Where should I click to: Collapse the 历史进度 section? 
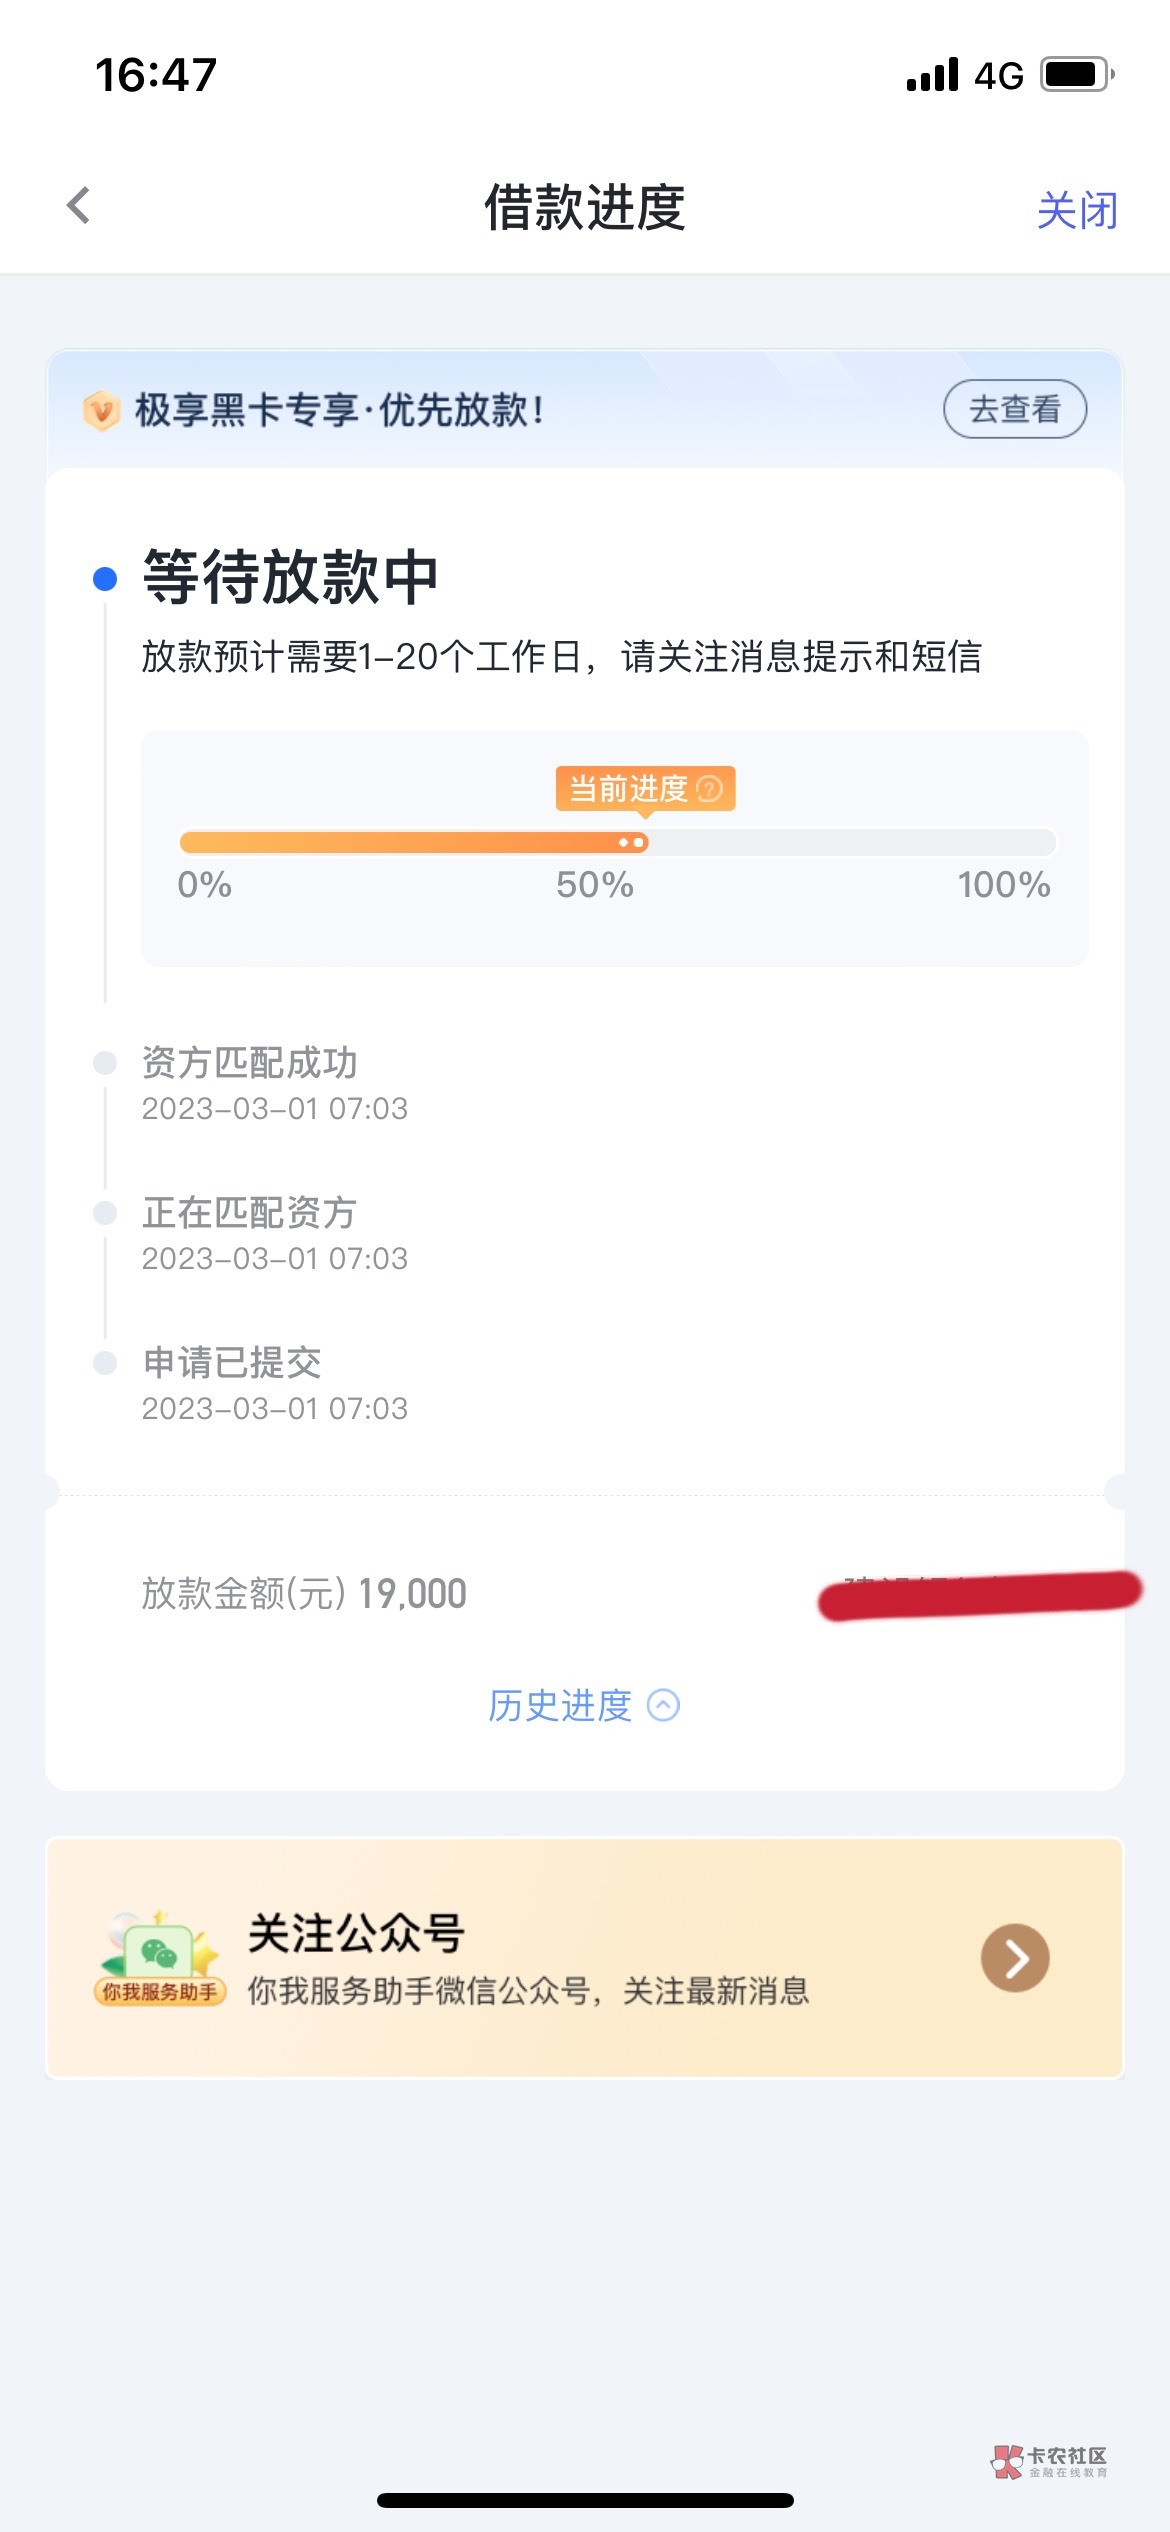tap(560, 1705)
